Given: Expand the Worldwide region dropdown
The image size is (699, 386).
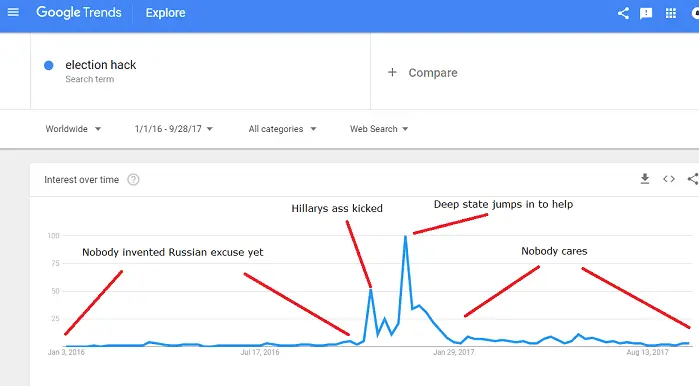Looking at the screenshot, I should point(73,129).
